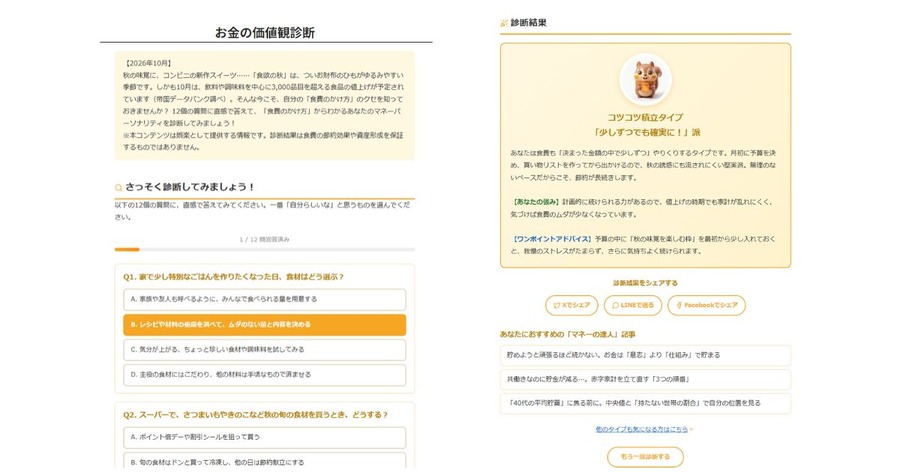The width and height of the screenshot is (900, 472).
Task: Select Q1 answer A about family and friends
Action: 265,299
